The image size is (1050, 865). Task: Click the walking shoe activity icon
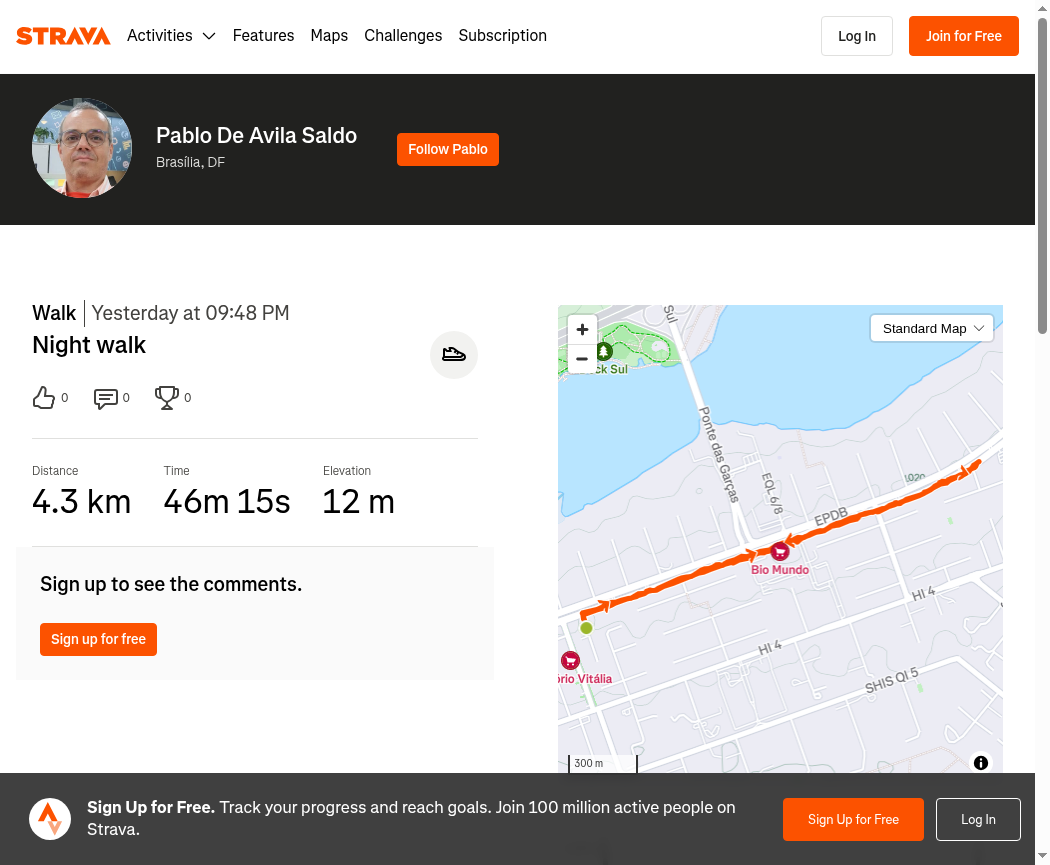pyautogui.click(x=454, y=355)
